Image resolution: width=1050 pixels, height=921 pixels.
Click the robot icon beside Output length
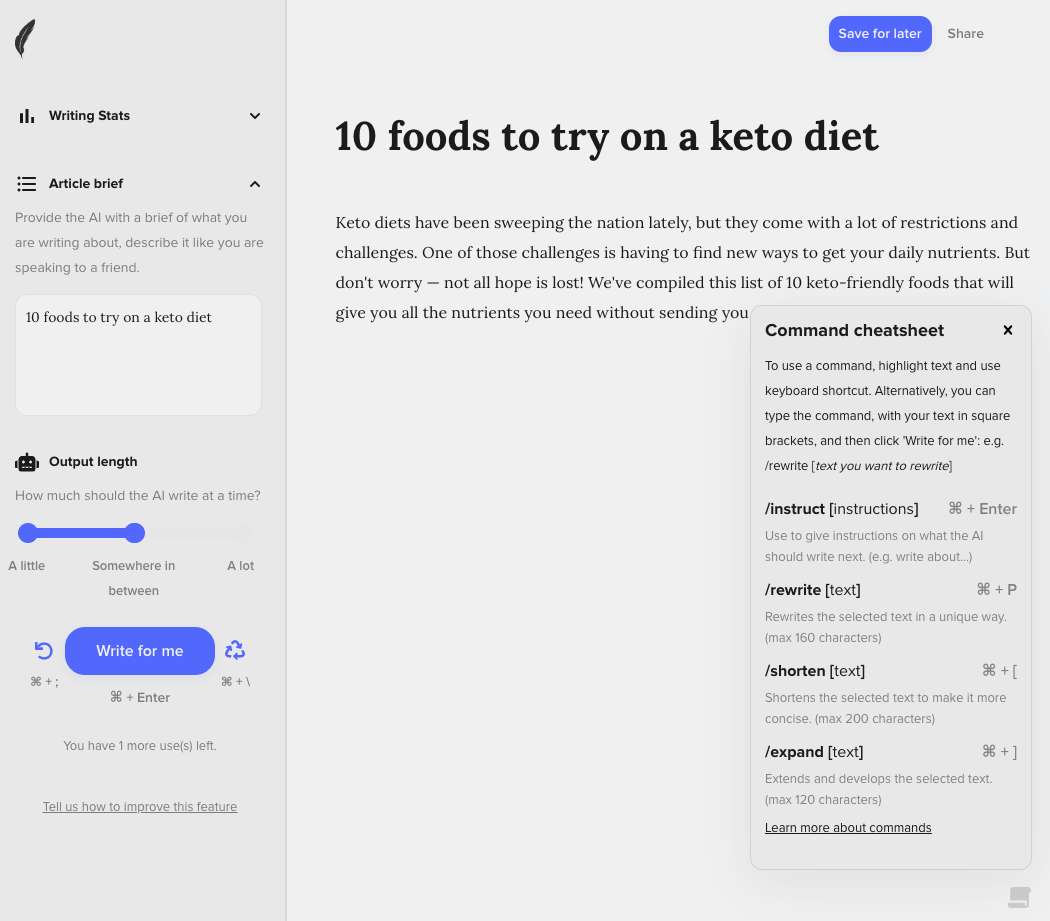coord(27,462)
